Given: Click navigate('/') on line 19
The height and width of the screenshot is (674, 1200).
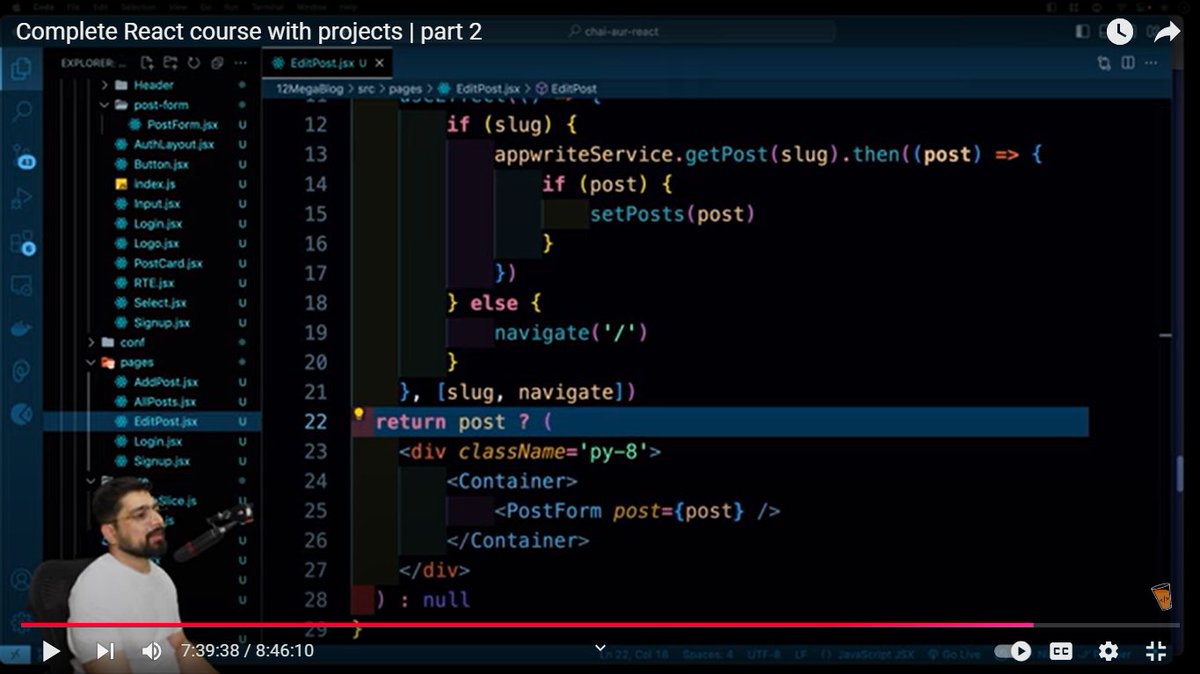Looking at the screenshot, I should (571, 333).
